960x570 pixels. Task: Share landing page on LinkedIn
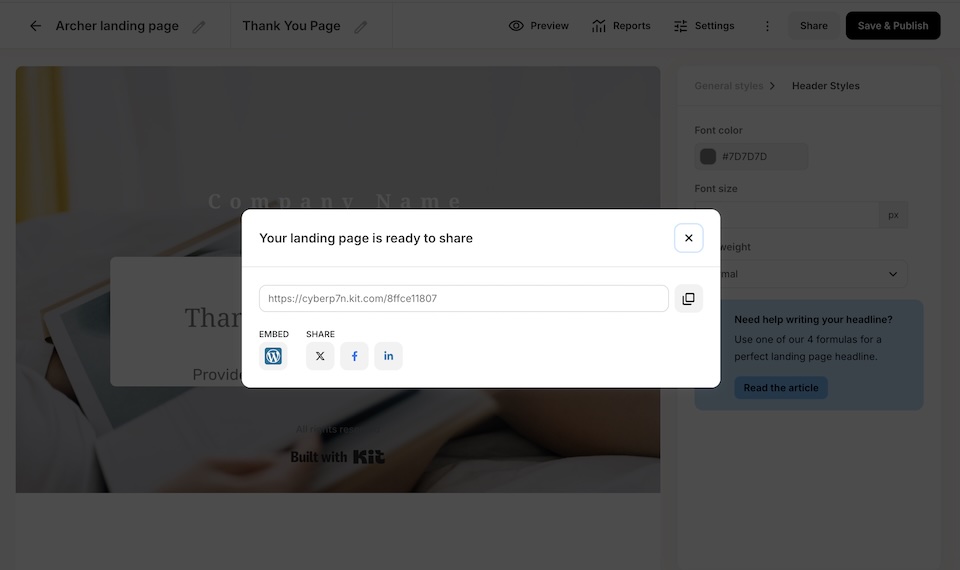point(388,356)
